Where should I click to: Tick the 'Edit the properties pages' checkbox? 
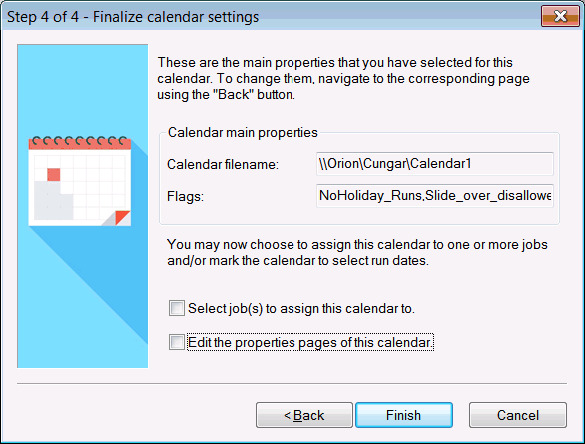click(x=176, y=342)
